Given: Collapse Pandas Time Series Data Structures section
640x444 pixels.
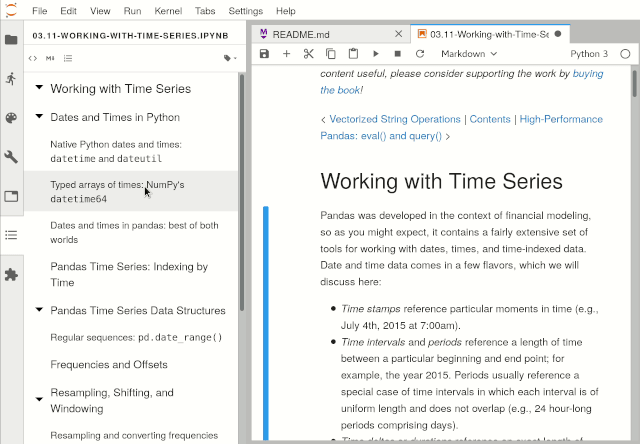Looking at the screenshot, I should click(39, 310).
